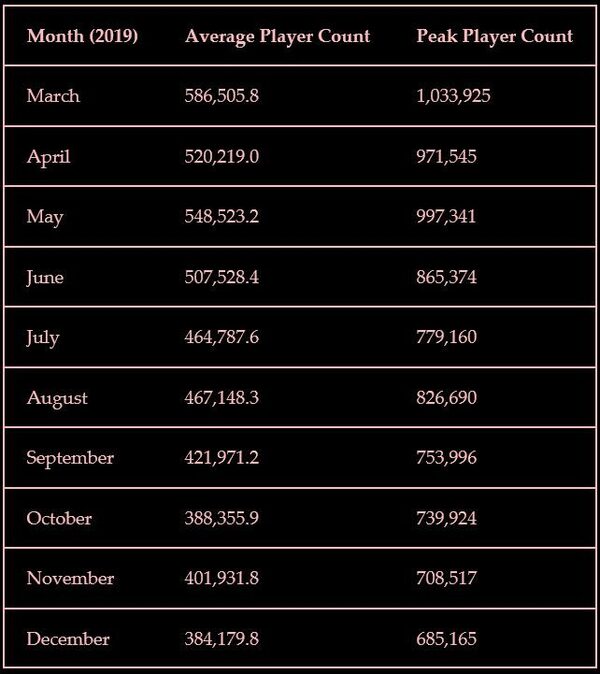
Task: Click July average value 464,787.6
Action: tap(222, 337)
